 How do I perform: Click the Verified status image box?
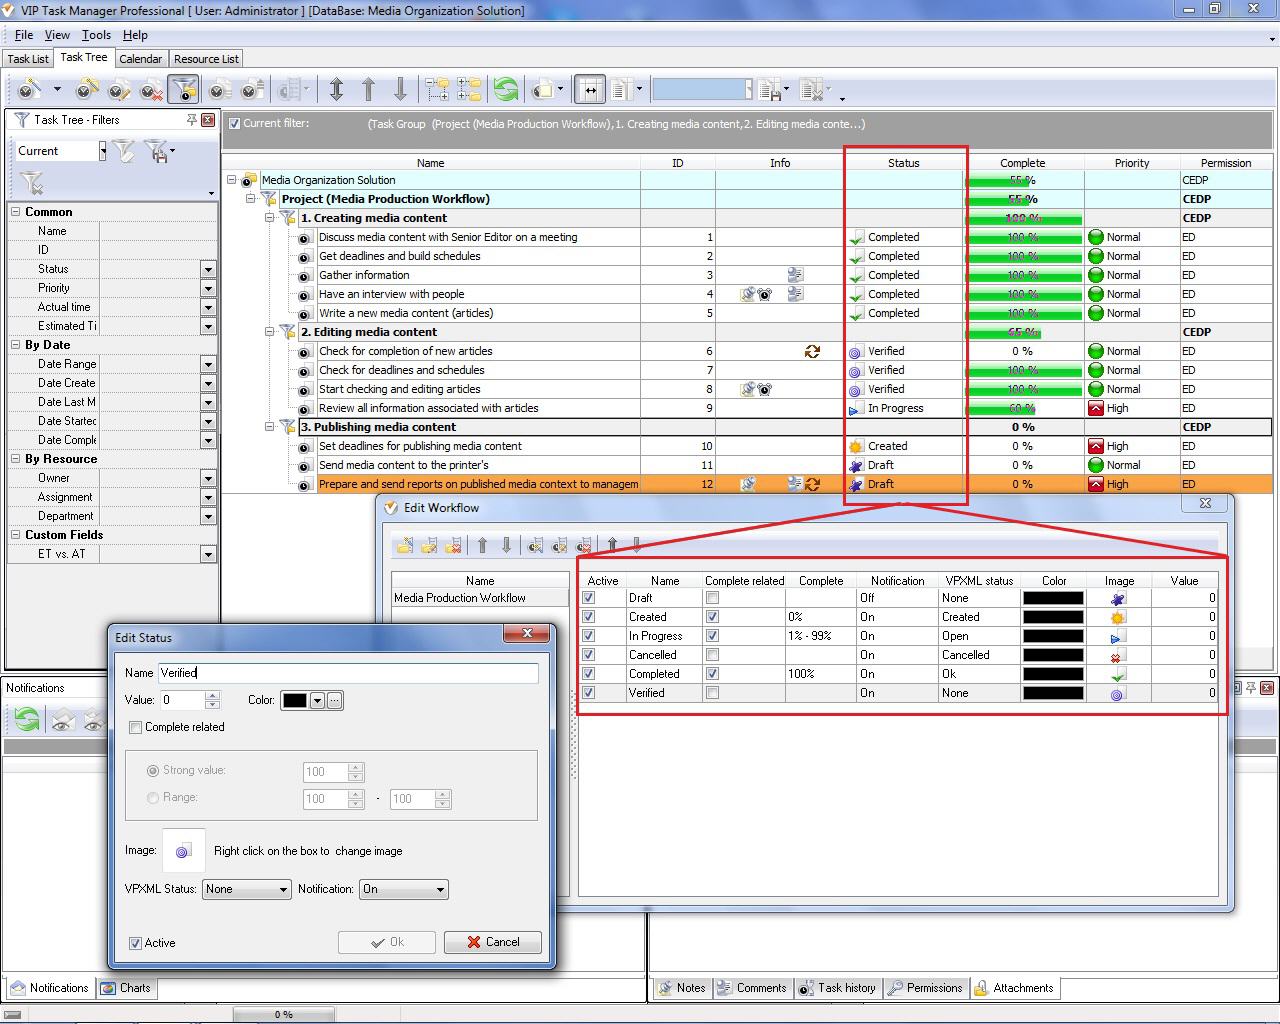click(x=183, y=851)
